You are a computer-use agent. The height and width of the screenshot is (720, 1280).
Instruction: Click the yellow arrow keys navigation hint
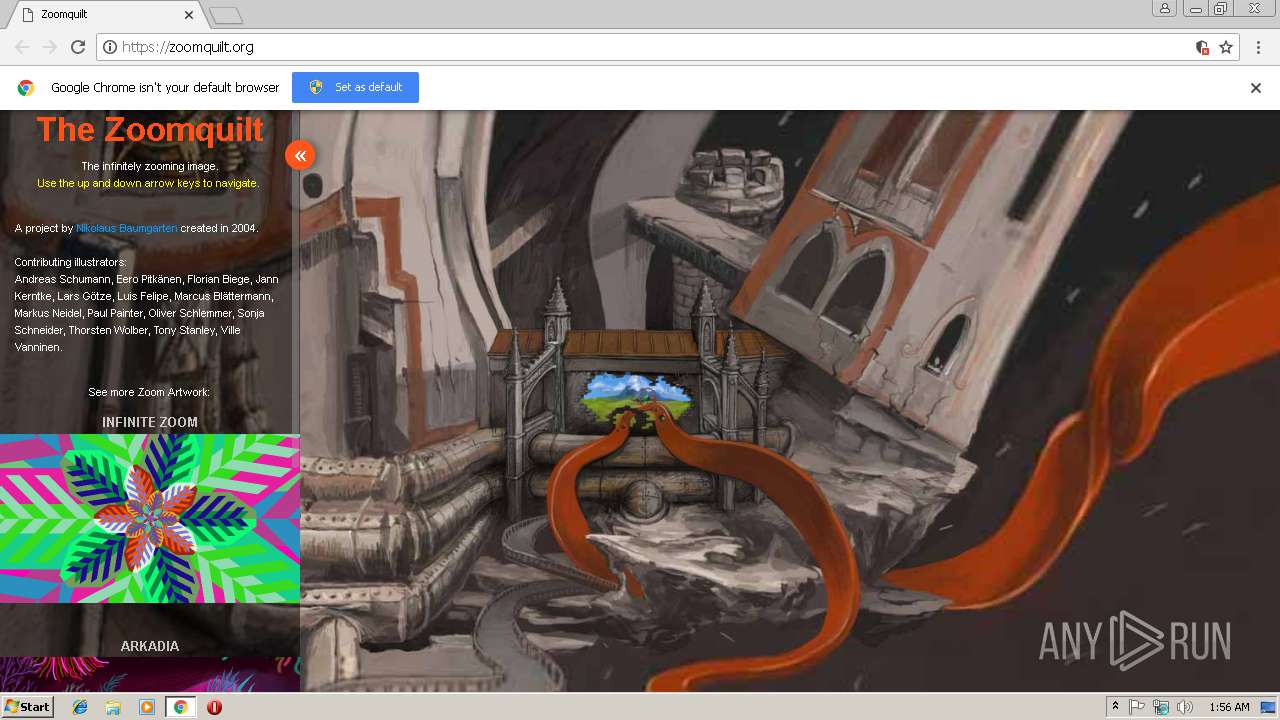pos(148,183)
